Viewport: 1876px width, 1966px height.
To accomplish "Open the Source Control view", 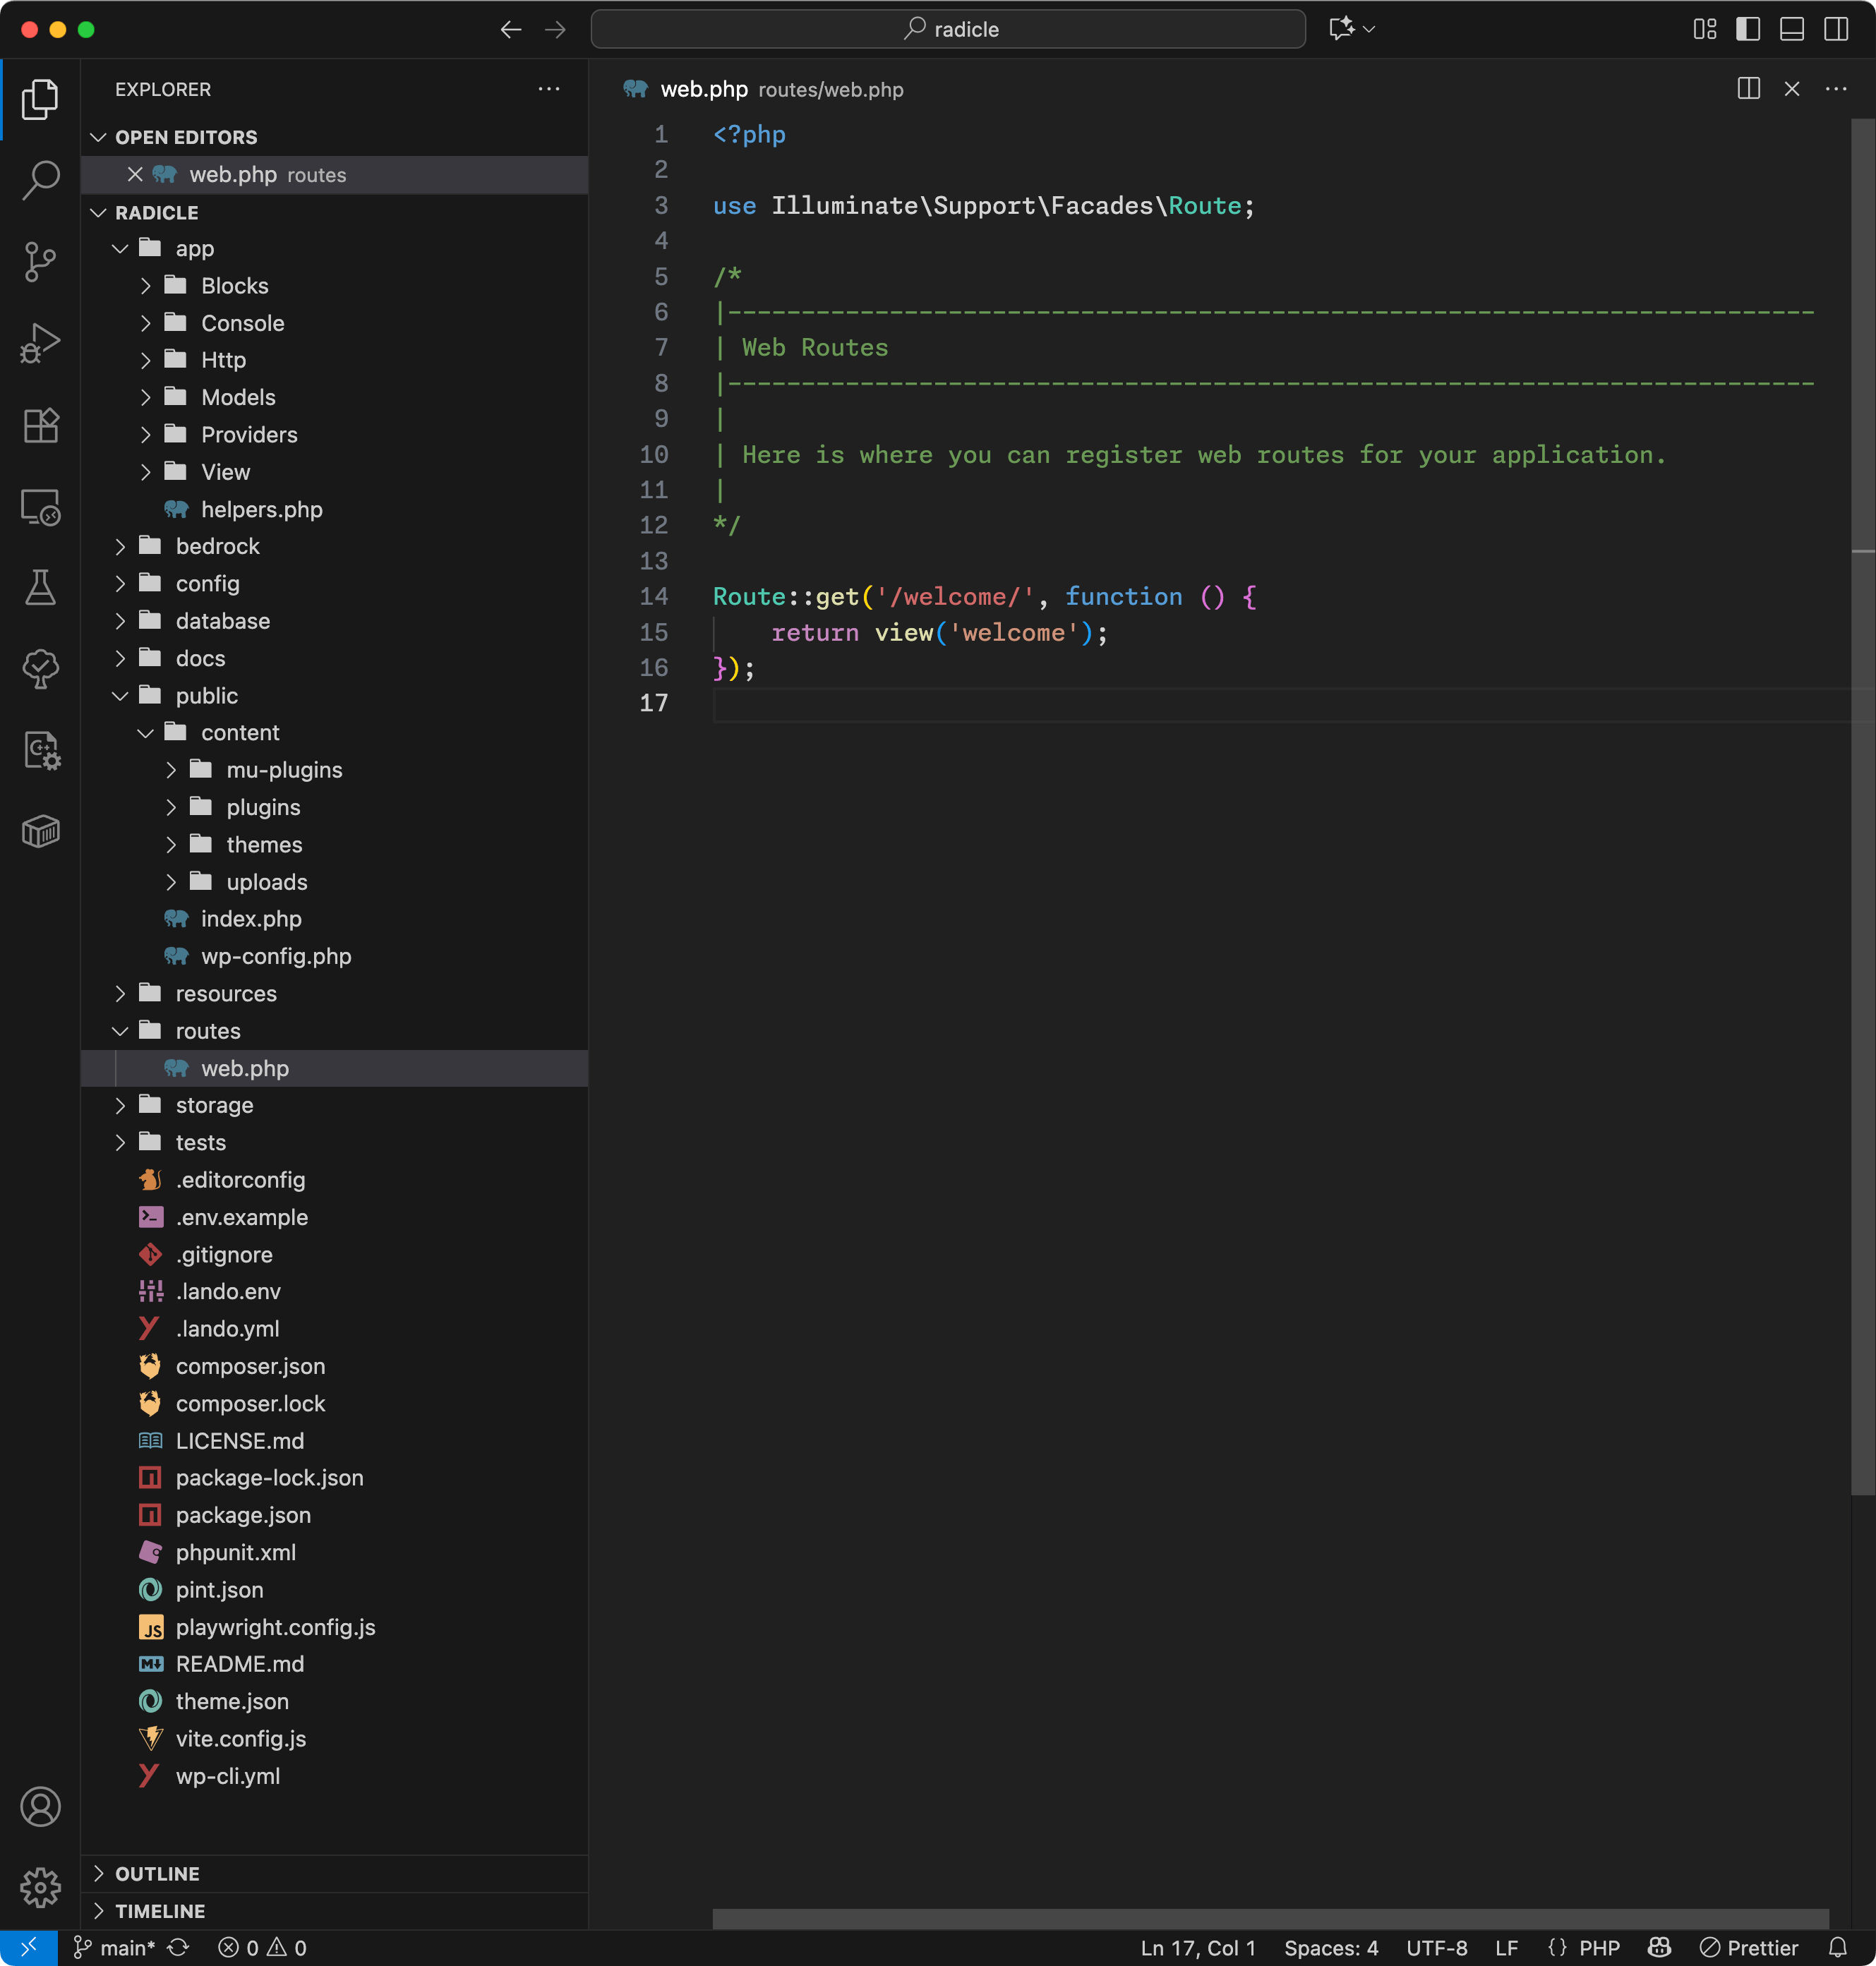I will tap(40, 262).
